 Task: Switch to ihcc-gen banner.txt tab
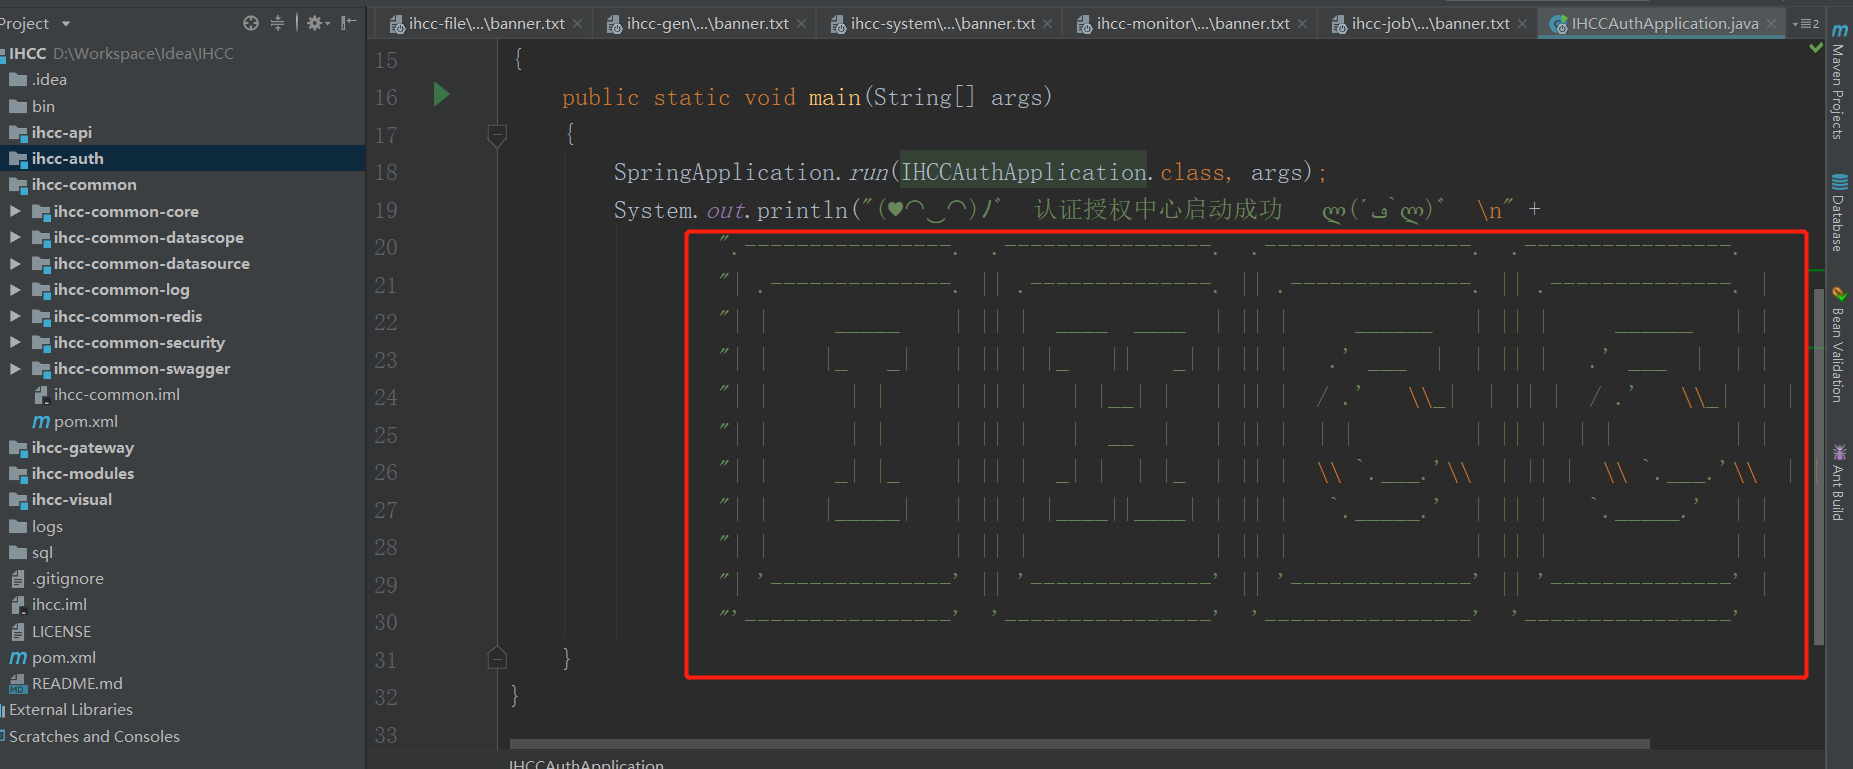697,23
